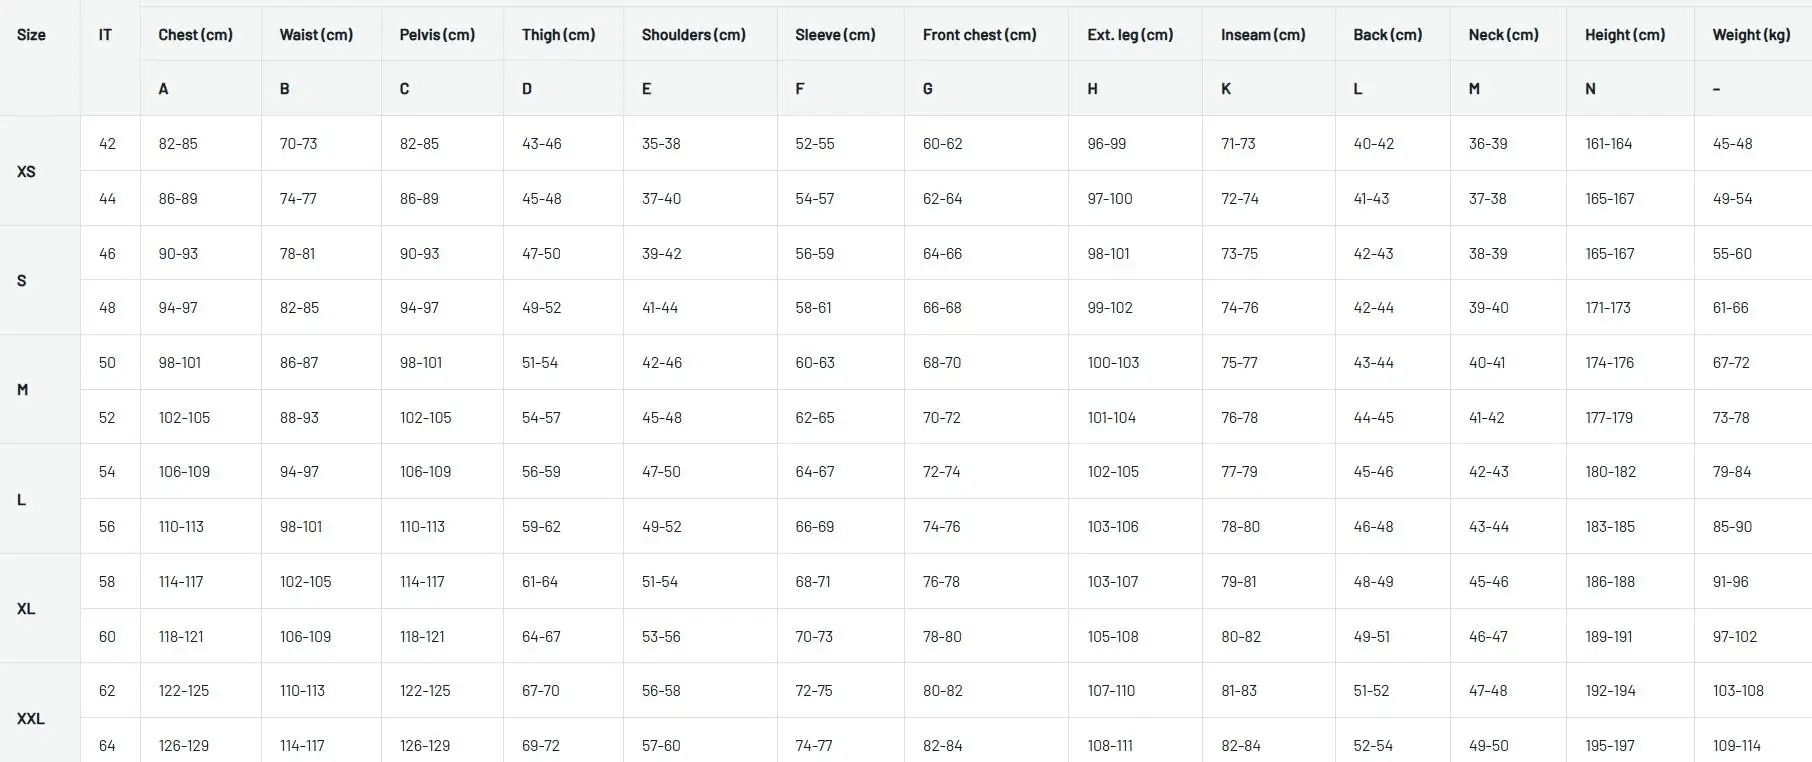Select the M size row label
1812x762 pixels.
coord(23,389)
